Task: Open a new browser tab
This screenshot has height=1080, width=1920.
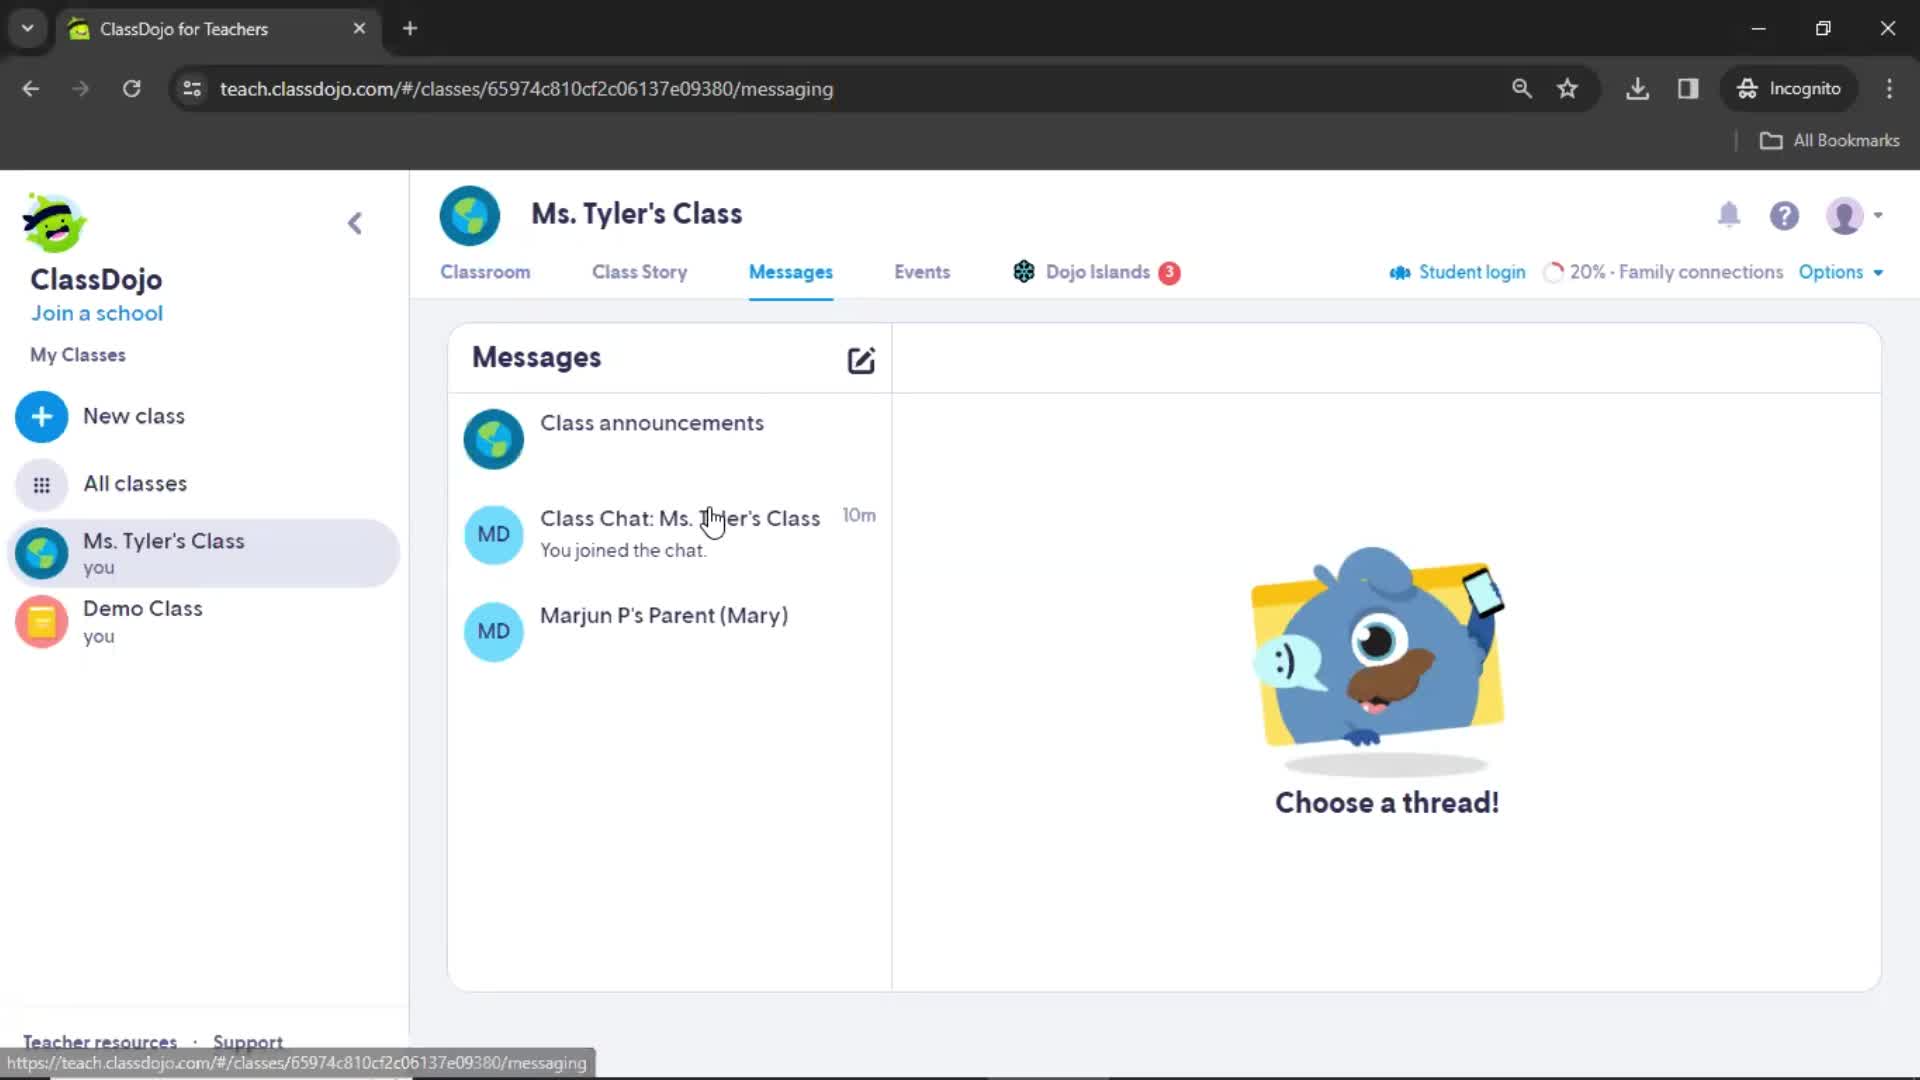Action: coord(410,28)
